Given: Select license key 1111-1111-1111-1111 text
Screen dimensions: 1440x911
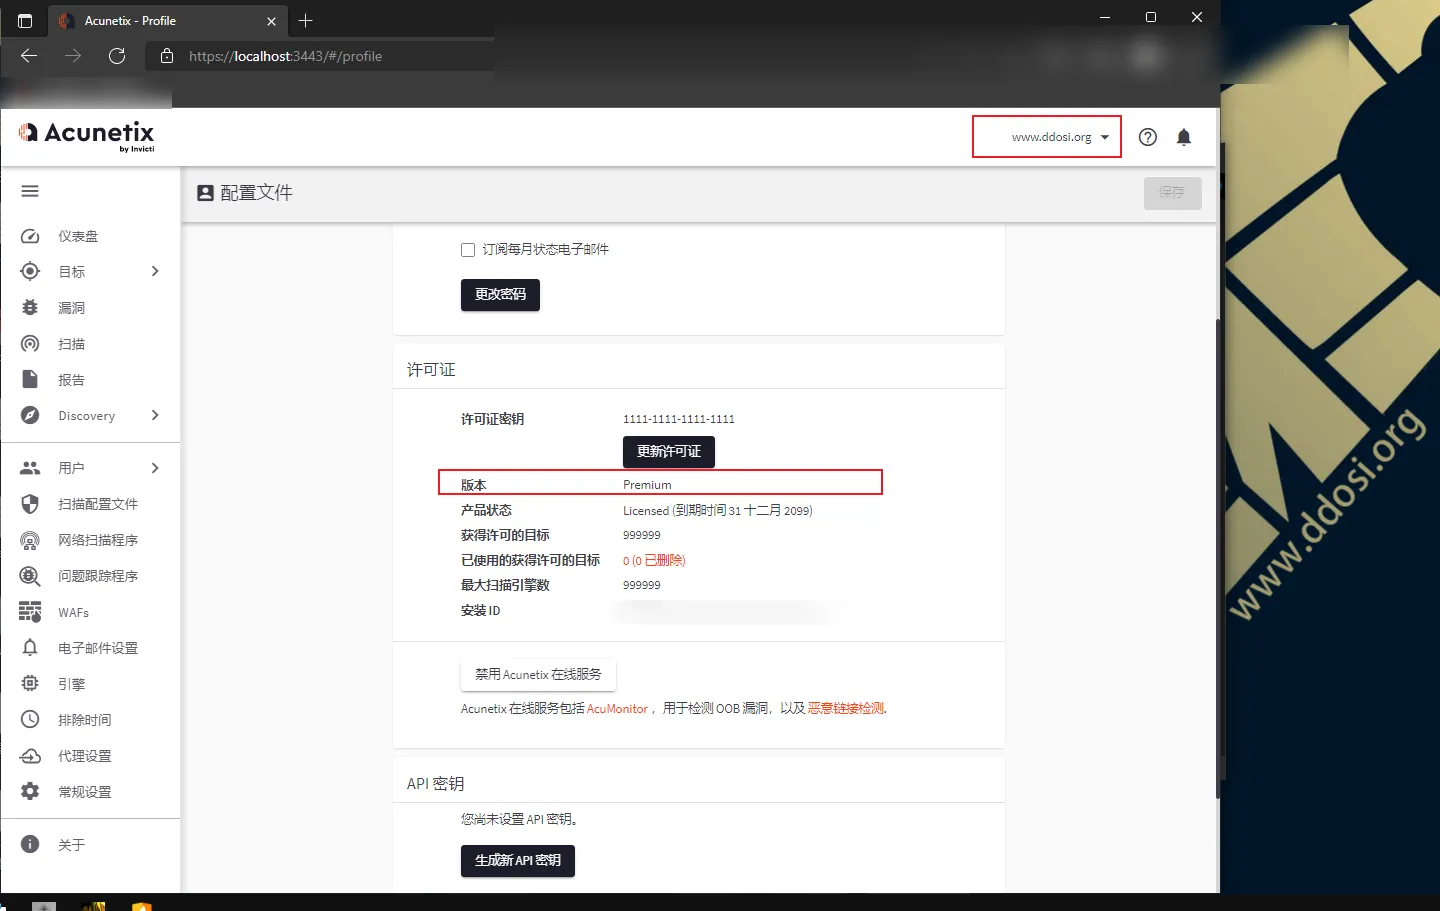Looking at the screenshot, I should coord(679,419).
